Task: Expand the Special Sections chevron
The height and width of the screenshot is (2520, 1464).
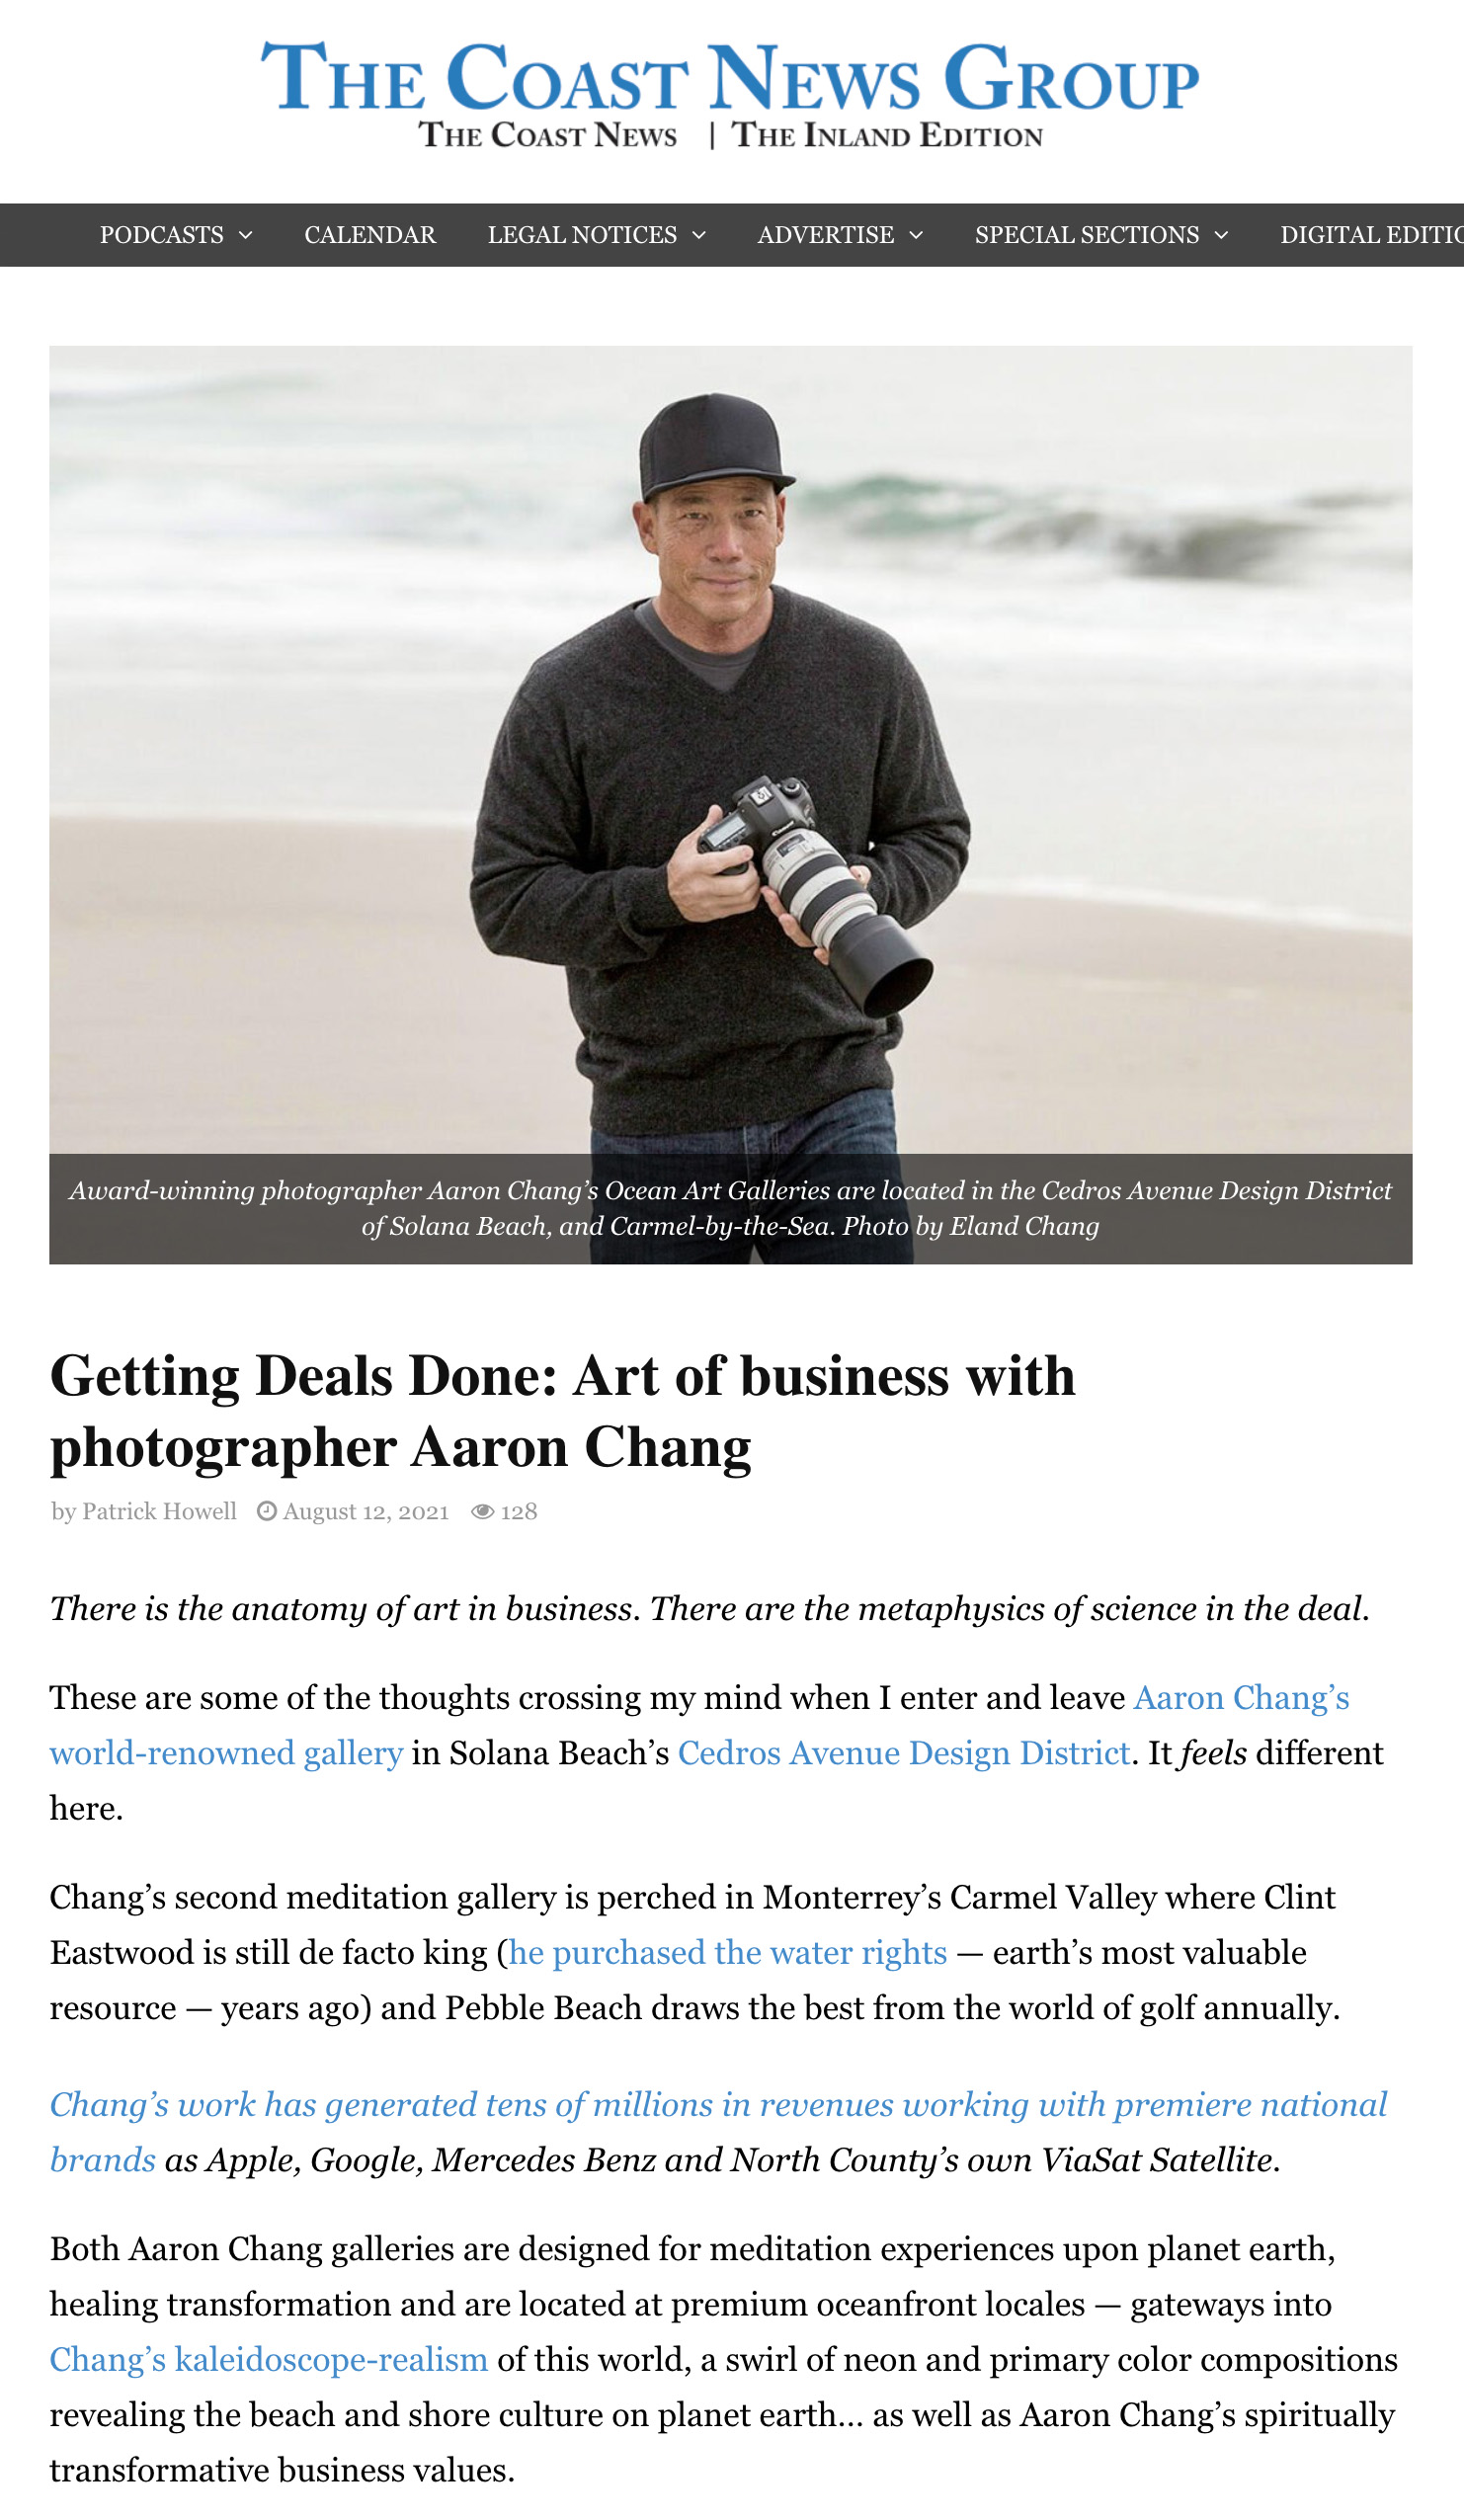Action: 1221,235
